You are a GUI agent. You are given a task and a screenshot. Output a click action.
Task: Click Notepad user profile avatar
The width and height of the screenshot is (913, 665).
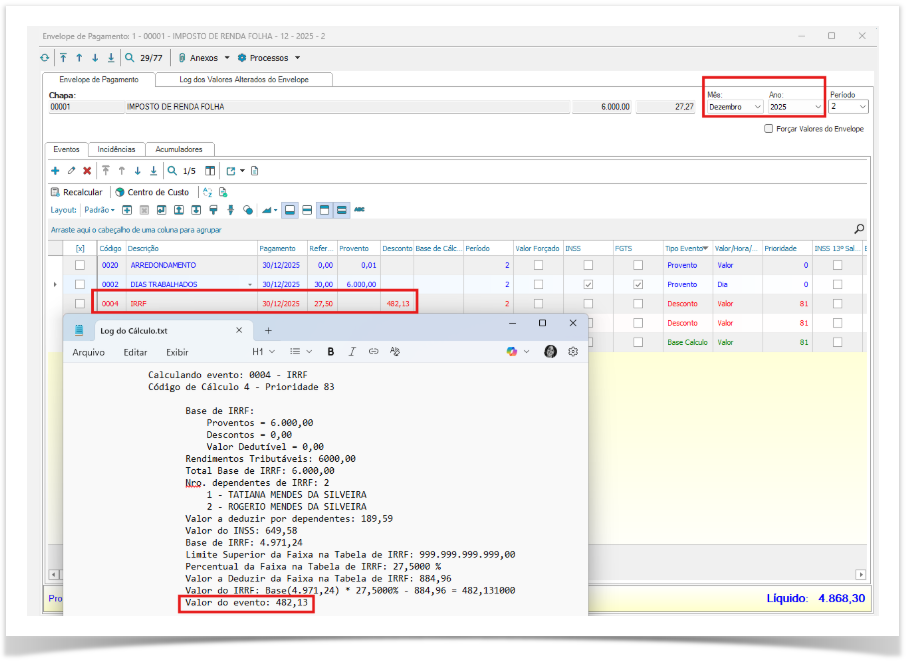point(550,352)
